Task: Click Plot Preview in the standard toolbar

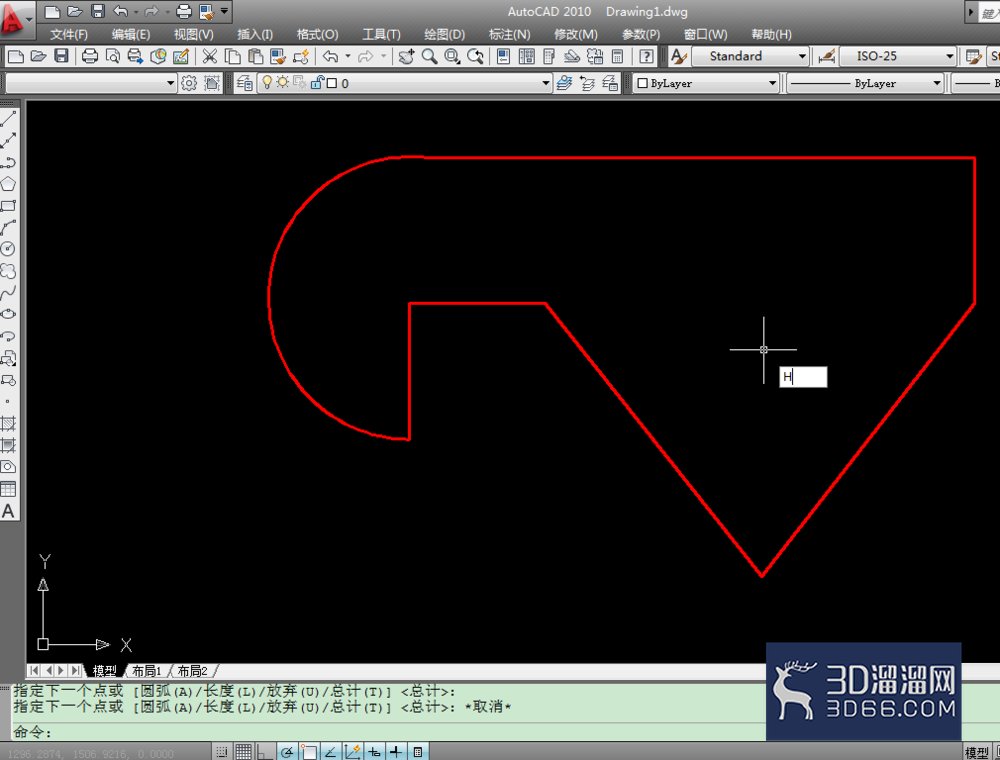Action: (112, 56)
